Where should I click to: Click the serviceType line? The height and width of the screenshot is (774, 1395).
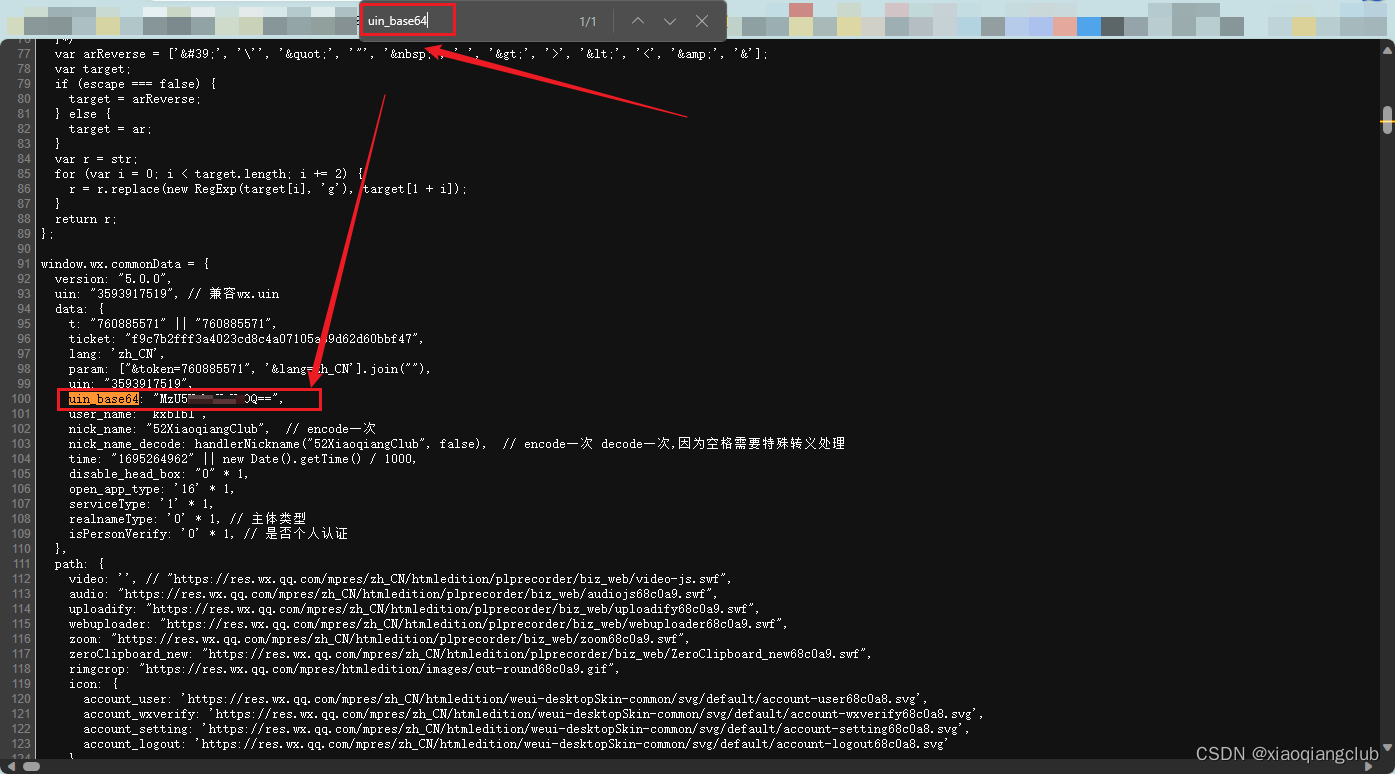click(141, 504)
